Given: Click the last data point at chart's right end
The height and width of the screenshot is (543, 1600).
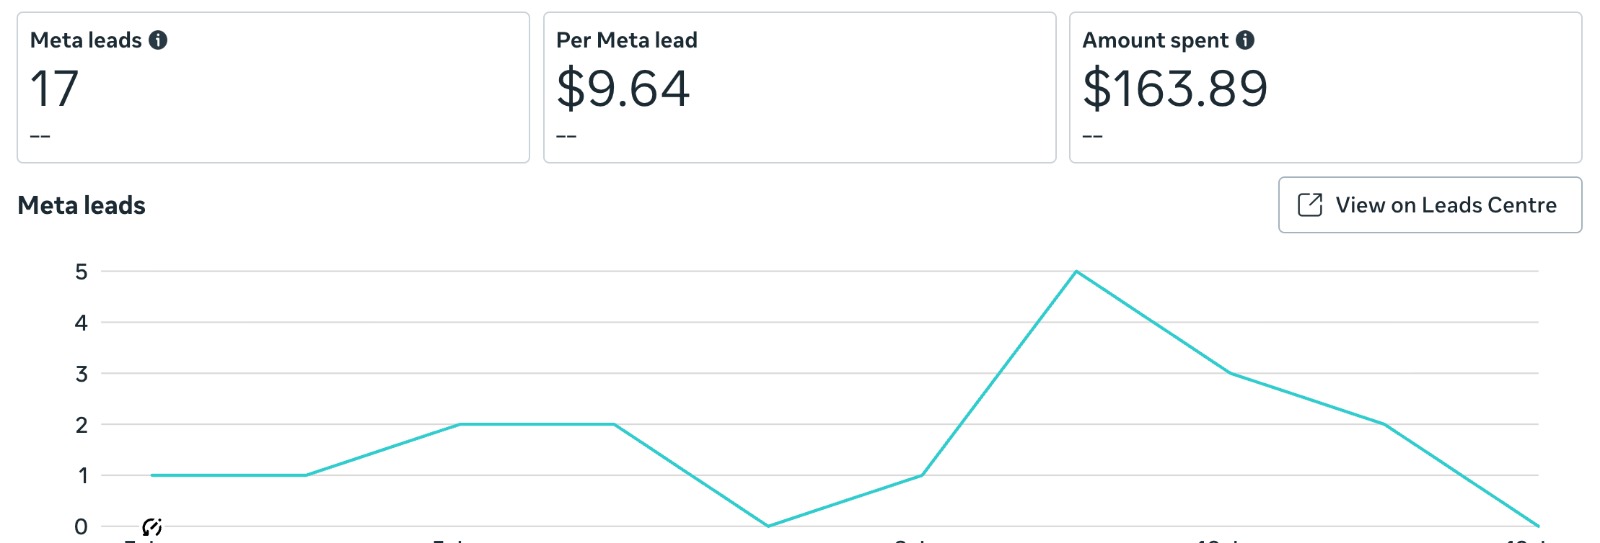Looking at the screenshot, I should pos(1537,525).
